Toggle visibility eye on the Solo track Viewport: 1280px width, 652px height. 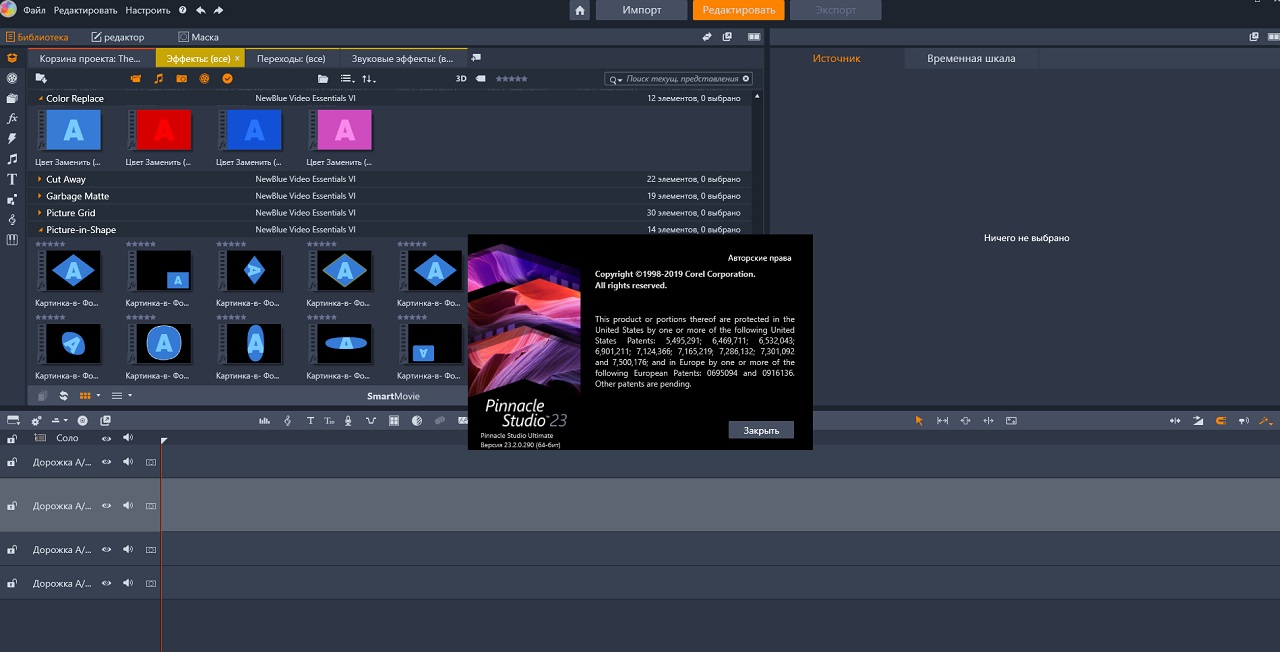tap(106, 438)
